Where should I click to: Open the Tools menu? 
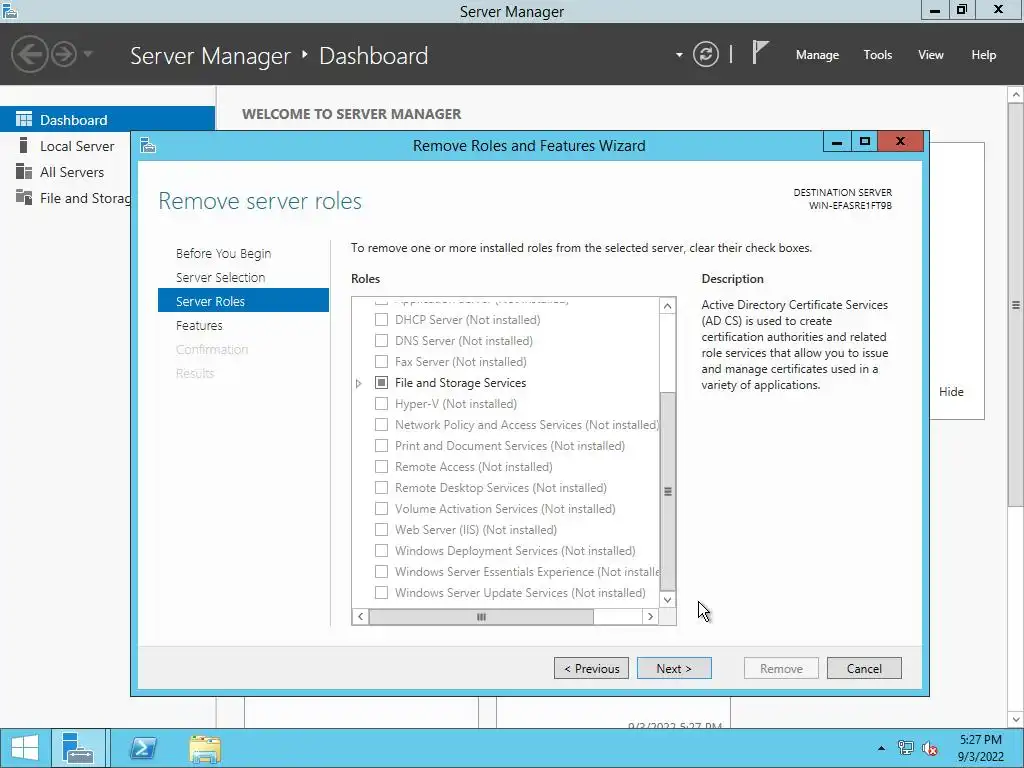click(x=877, y=55)
